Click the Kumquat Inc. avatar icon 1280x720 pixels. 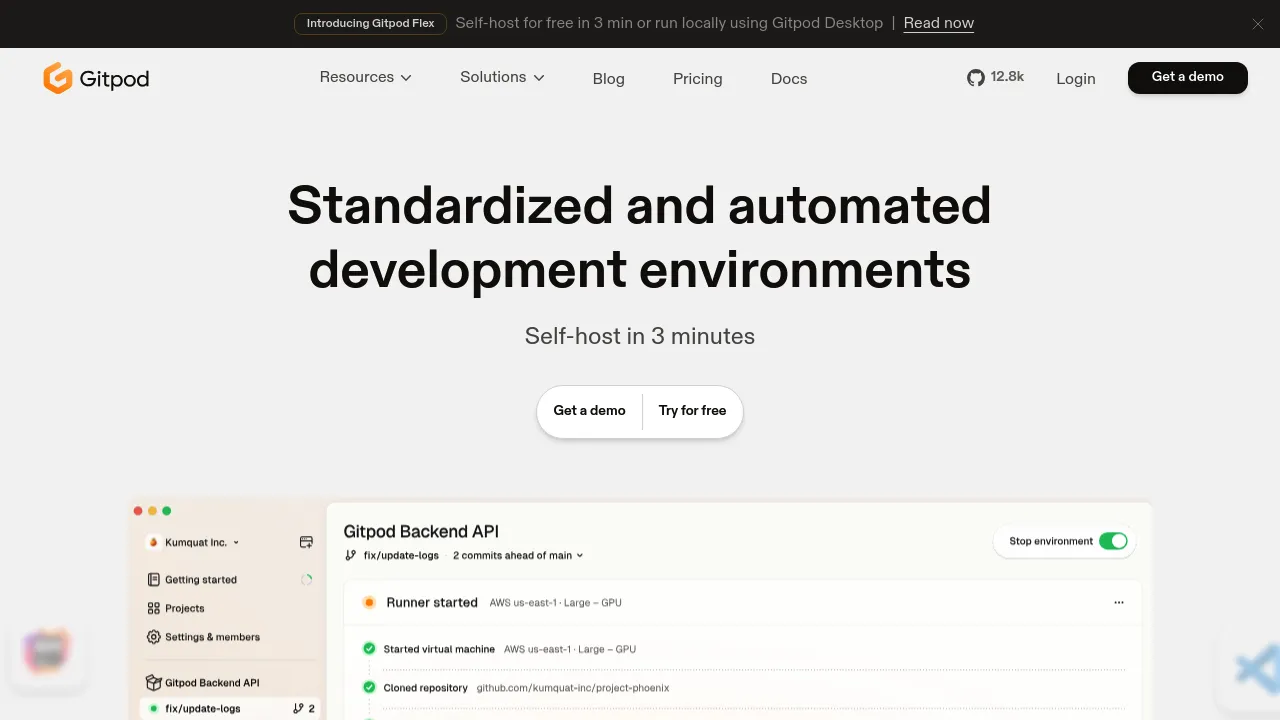154,542
